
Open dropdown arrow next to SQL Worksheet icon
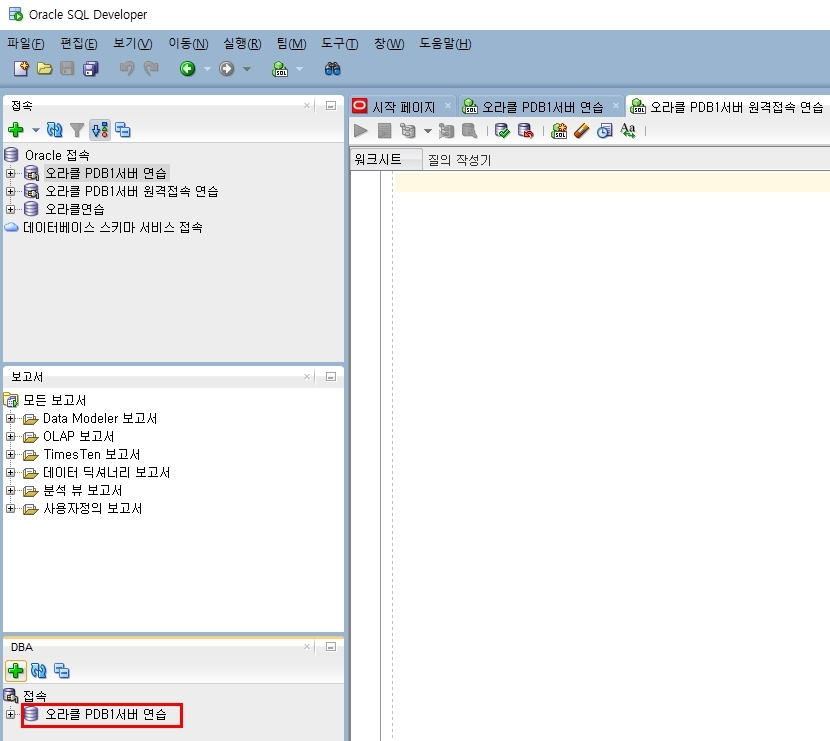pos(299,69)
